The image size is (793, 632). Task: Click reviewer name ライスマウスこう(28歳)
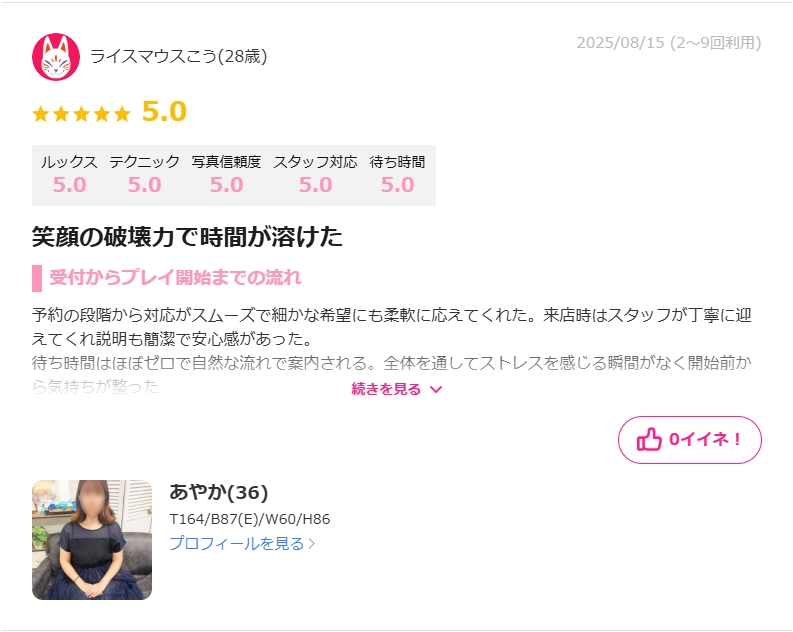pyautogui.click(x=179, y=56)
